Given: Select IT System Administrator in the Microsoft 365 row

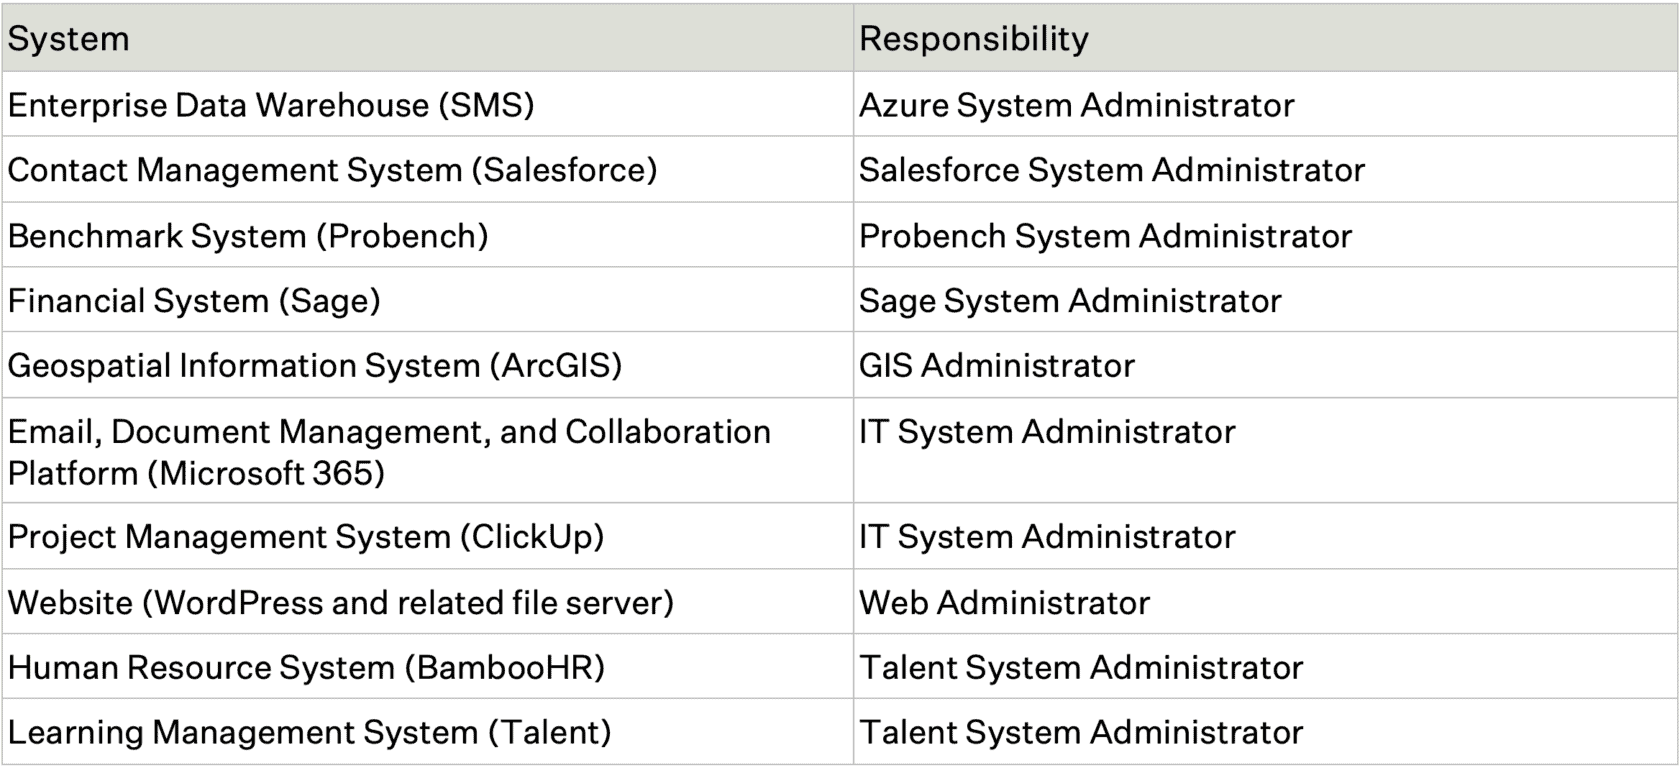Looking at the screenshot, I should pos(1047,432).
